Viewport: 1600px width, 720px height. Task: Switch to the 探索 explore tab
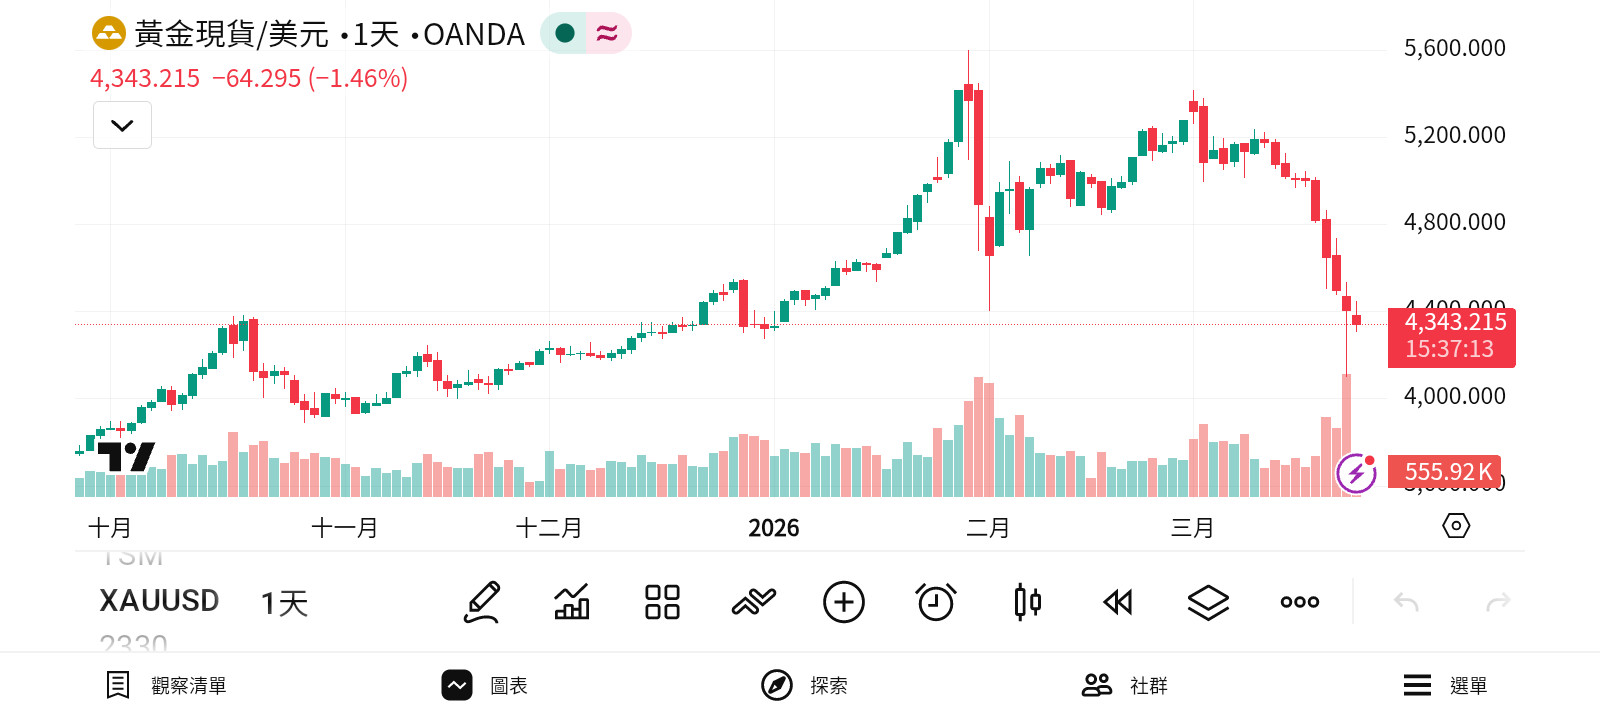coord(805,685)
